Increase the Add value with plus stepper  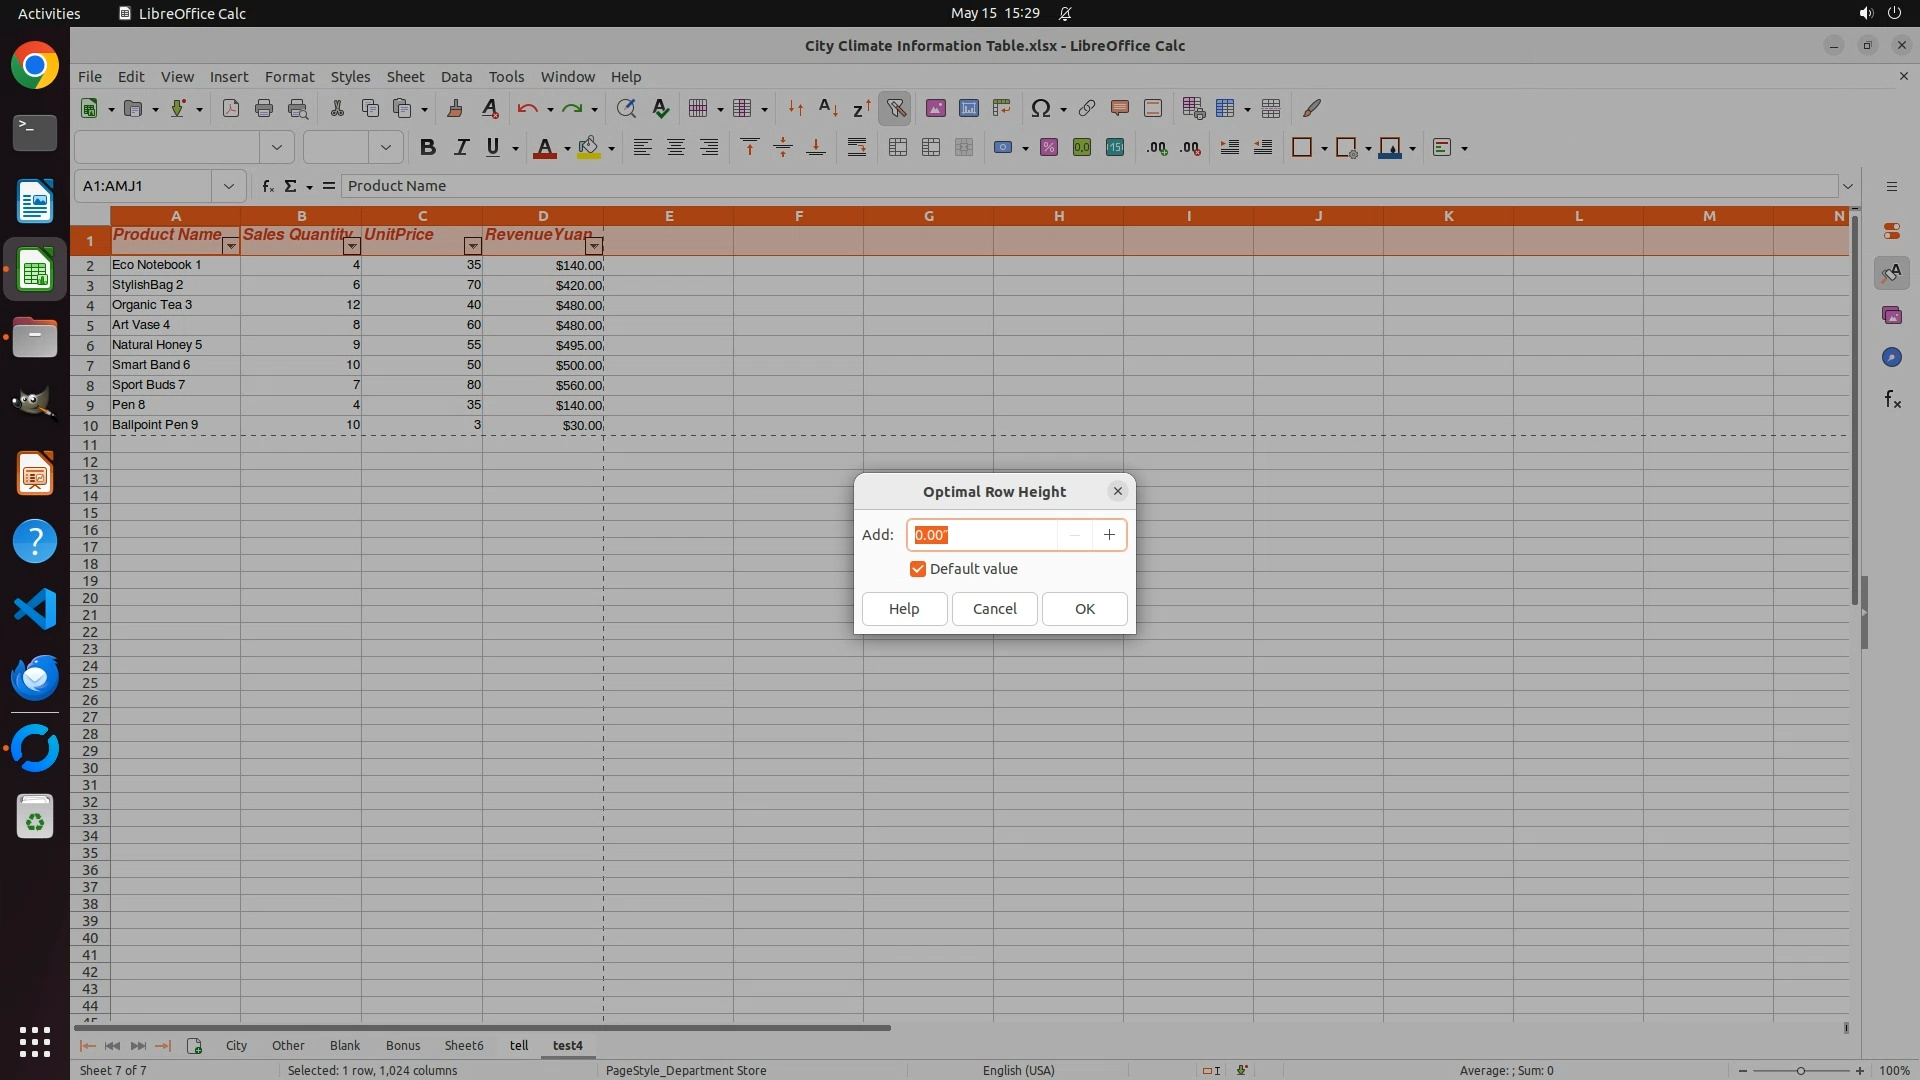(x=1109, y=535)
